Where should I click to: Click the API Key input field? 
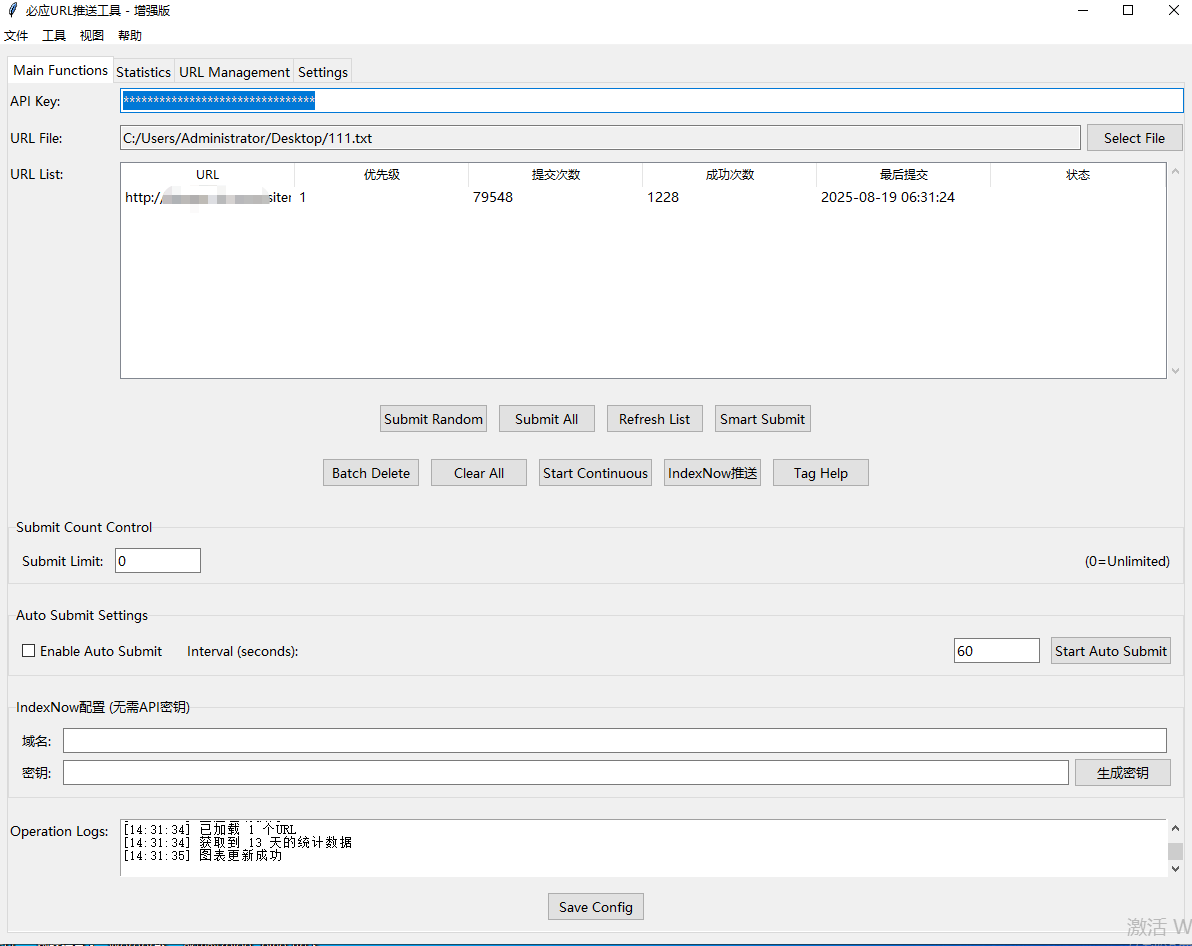[651, 100]
